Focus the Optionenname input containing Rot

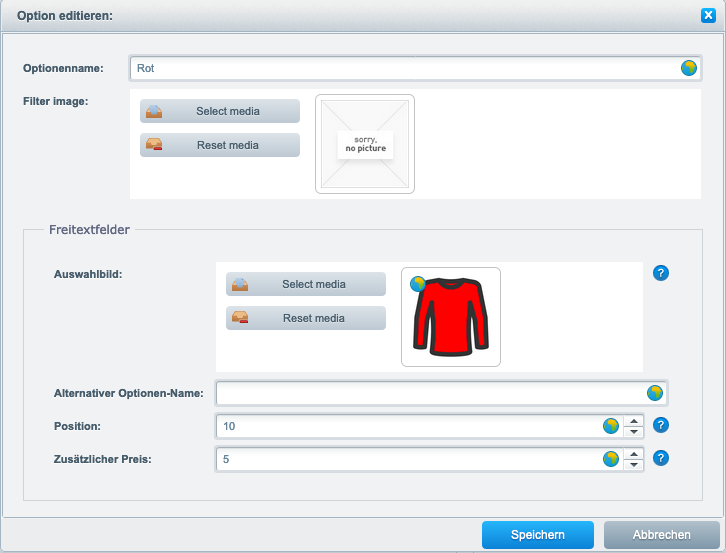point(415,68)
